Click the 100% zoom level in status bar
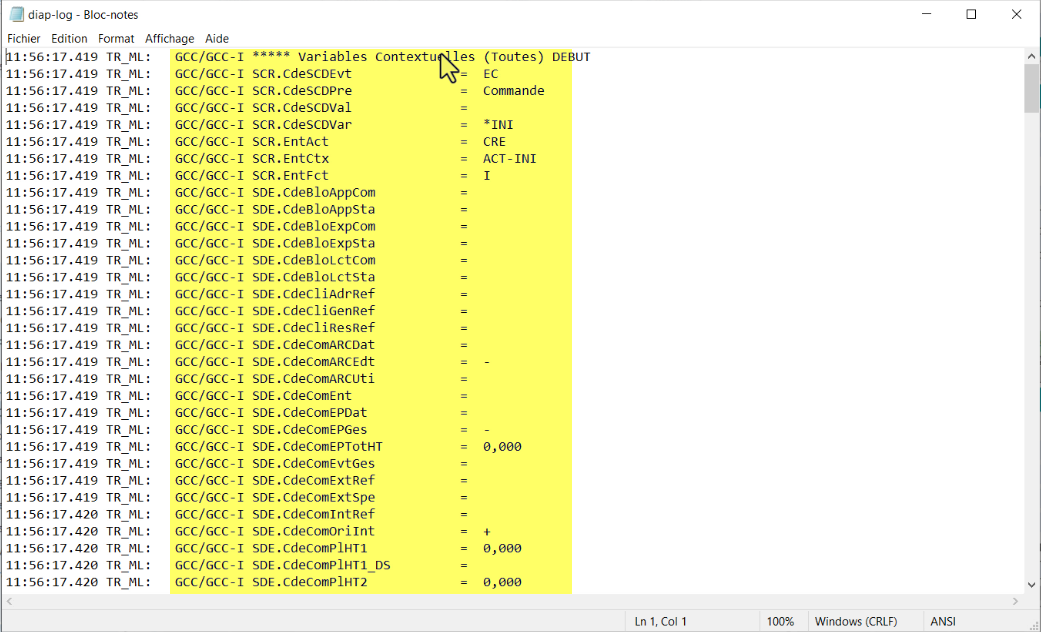1041x632 pixels. pyautogui.click(x=780, y=621)
